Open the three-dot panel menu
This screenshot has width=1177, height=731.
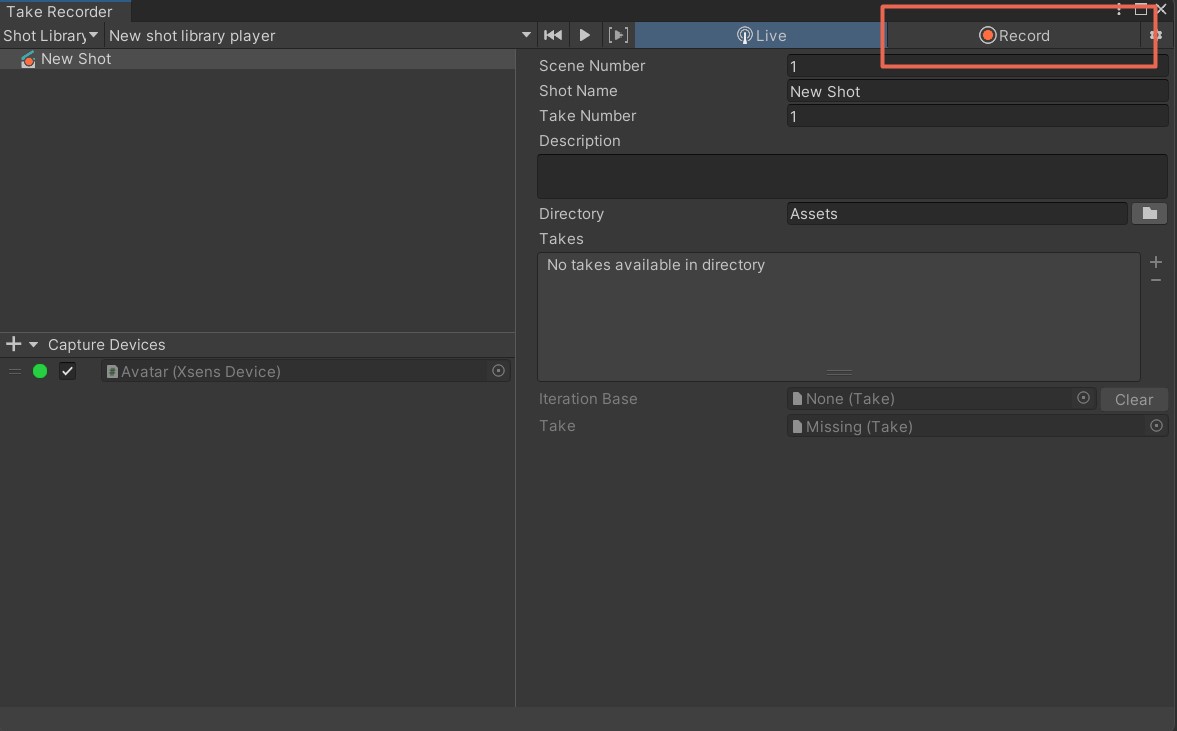[1119, 8]
